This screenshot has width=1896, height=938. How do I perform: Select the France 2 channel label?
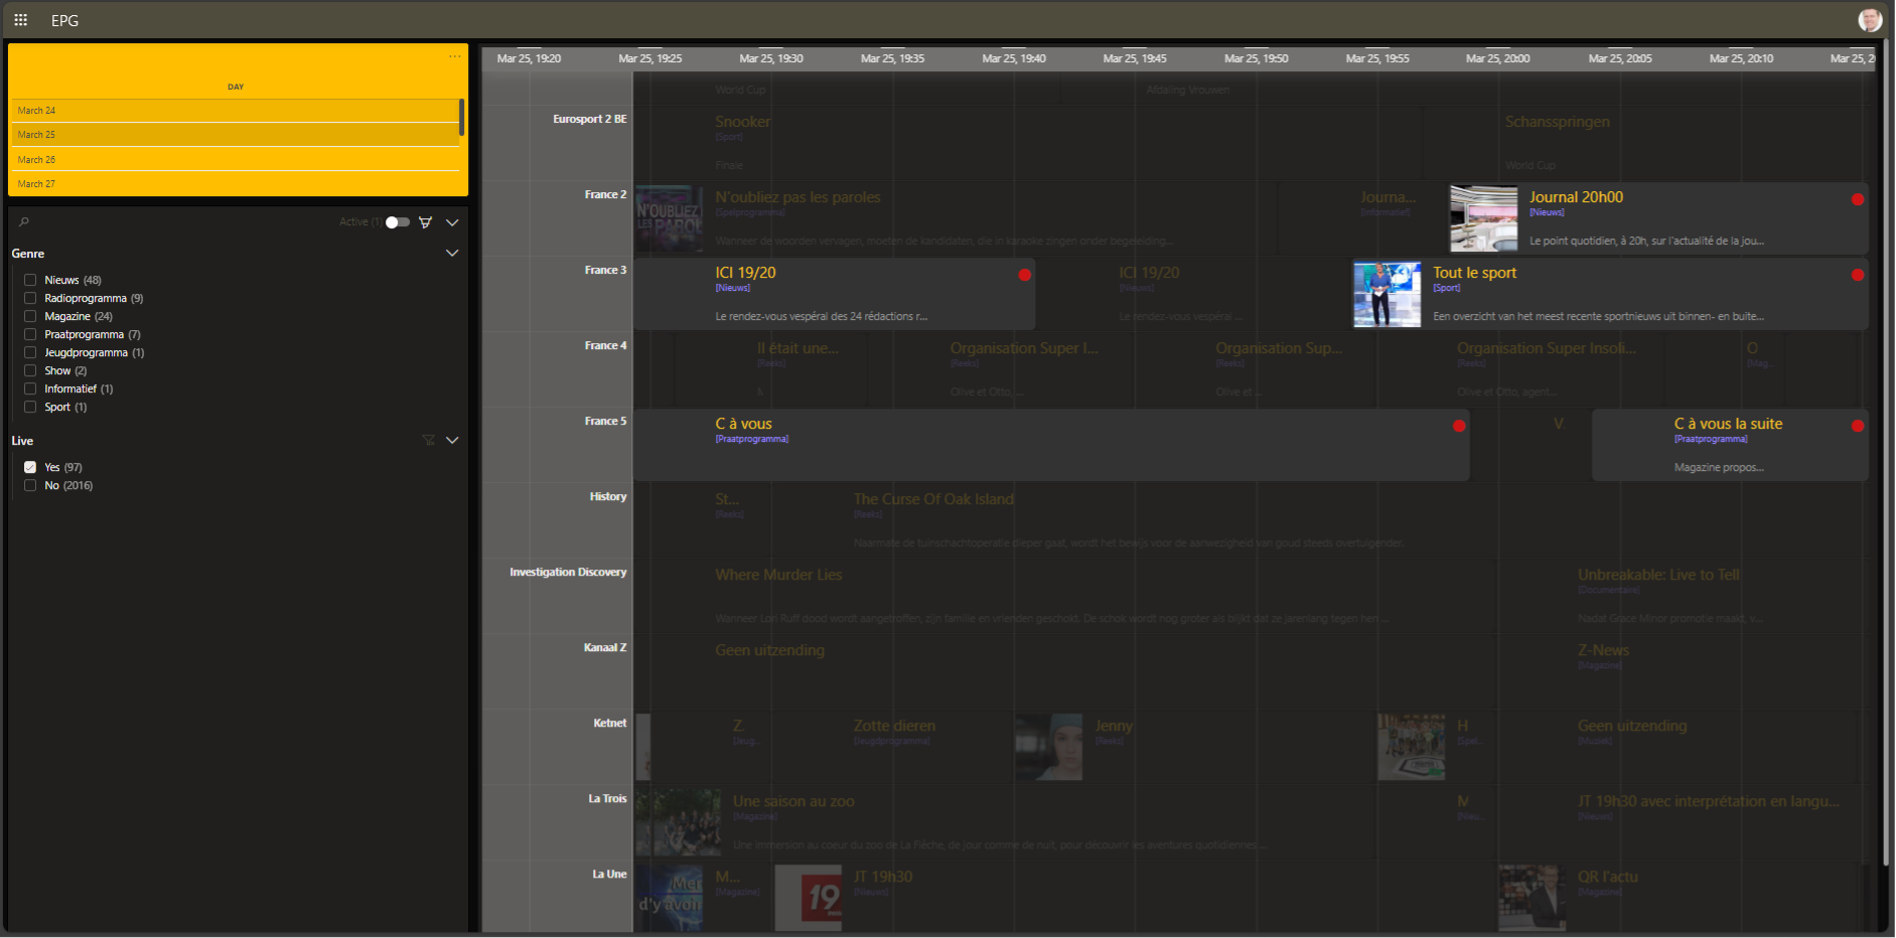(x=605, y=195)
